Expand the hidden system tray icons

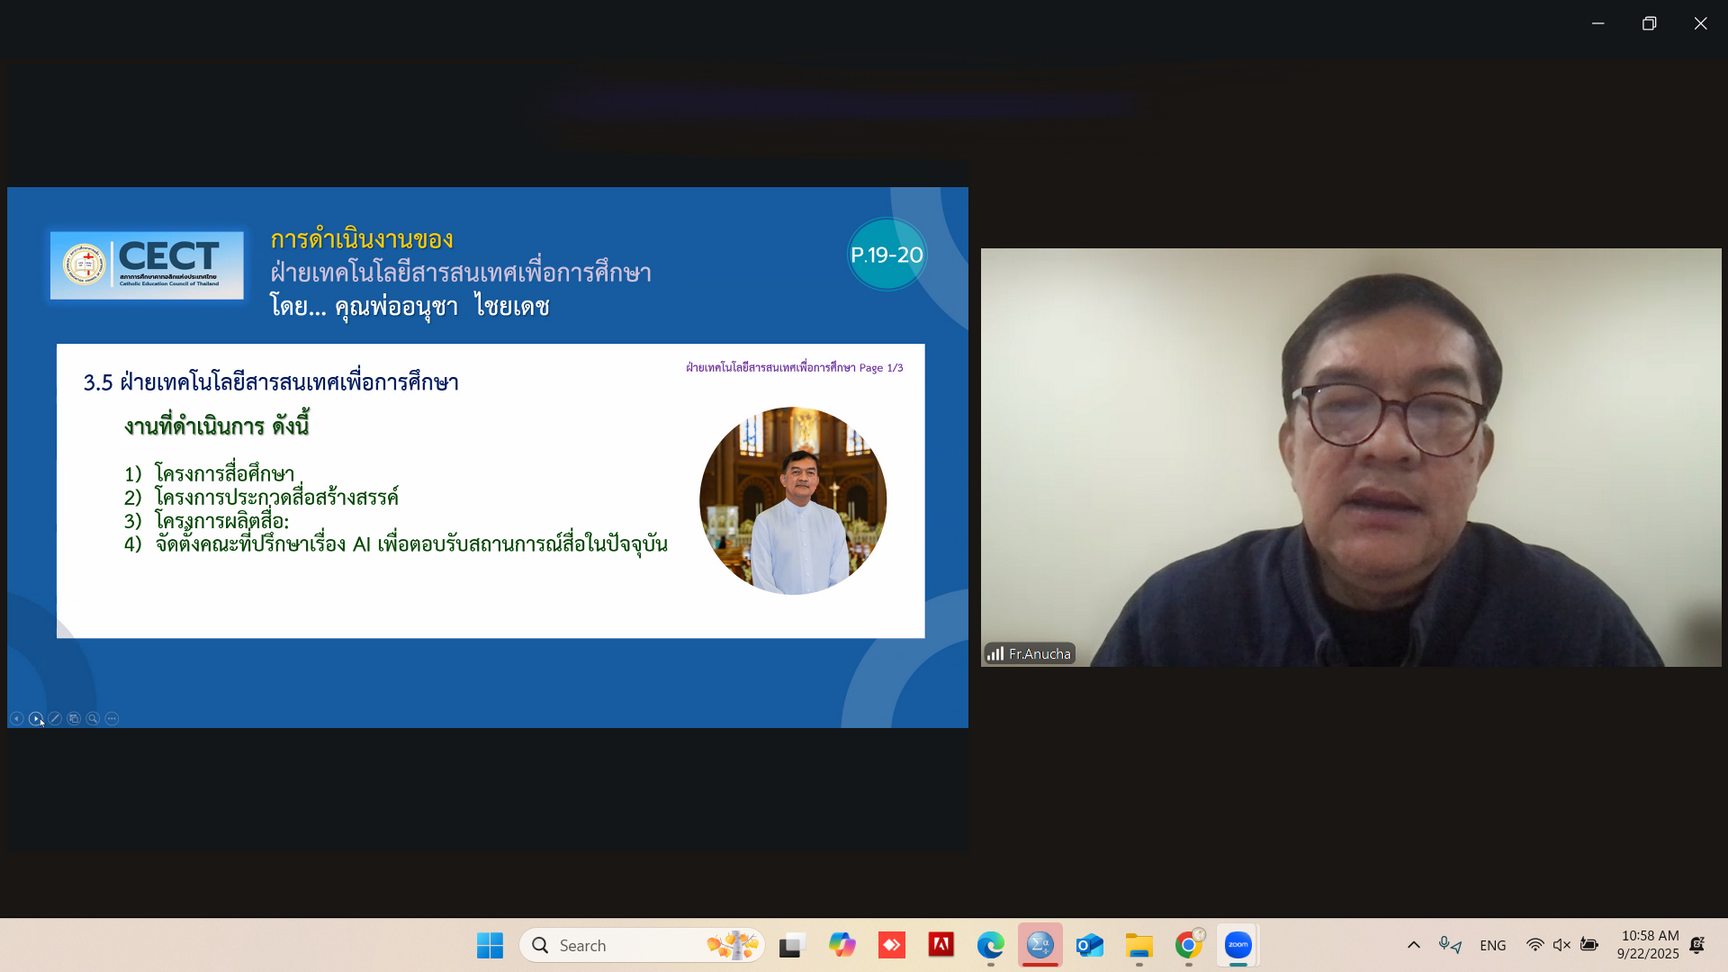(x=1413, y=945)
